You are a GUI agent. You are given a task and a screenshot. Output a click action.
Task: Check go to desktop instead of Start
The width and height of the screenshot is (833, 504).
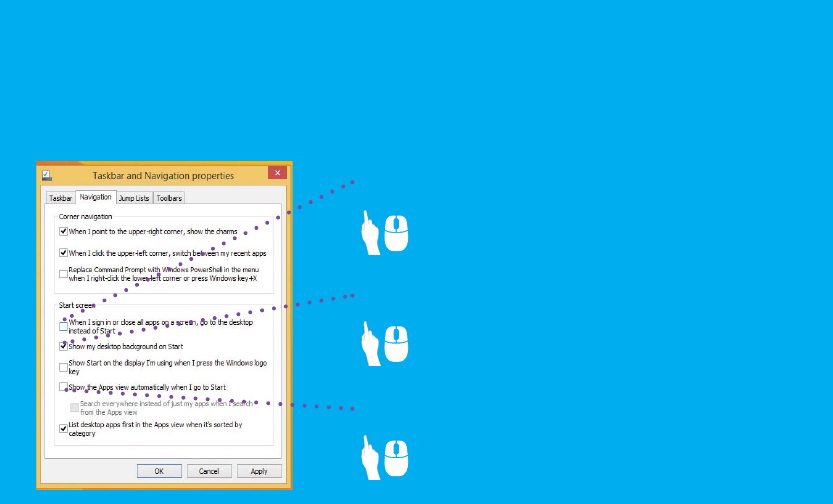(63, 326)
